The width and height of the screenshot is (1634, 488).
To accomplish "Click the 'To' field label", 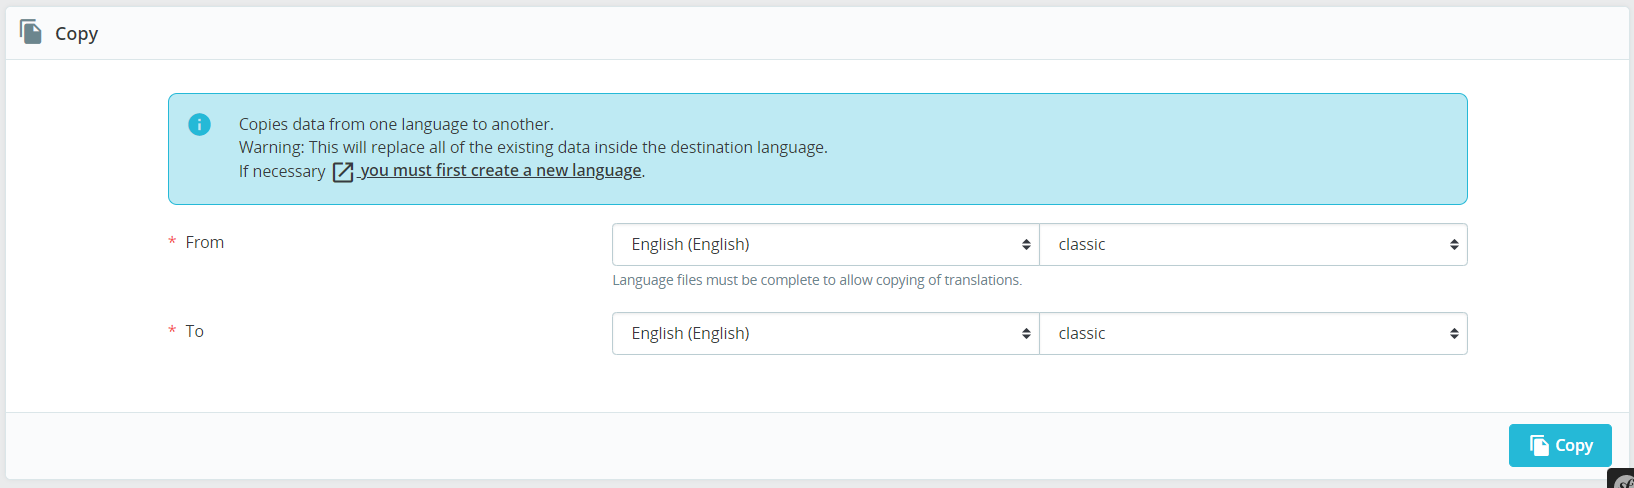I will coord(194,331).
